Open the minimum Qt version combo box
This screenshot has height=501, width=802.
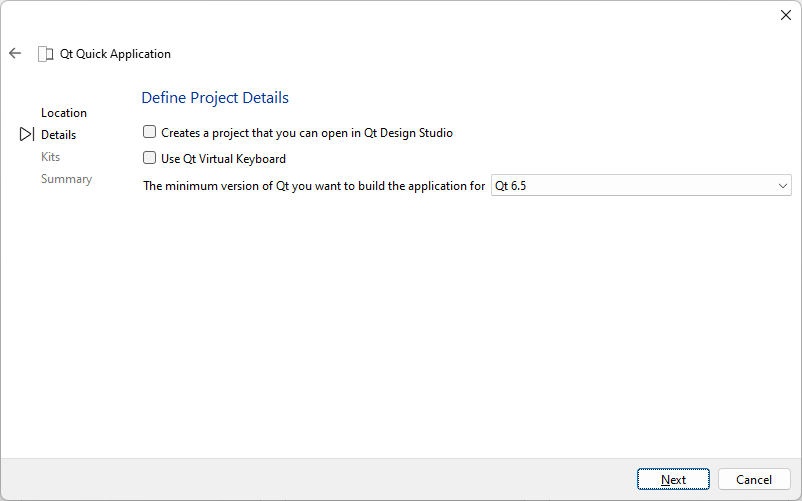[x=640, y=186]
